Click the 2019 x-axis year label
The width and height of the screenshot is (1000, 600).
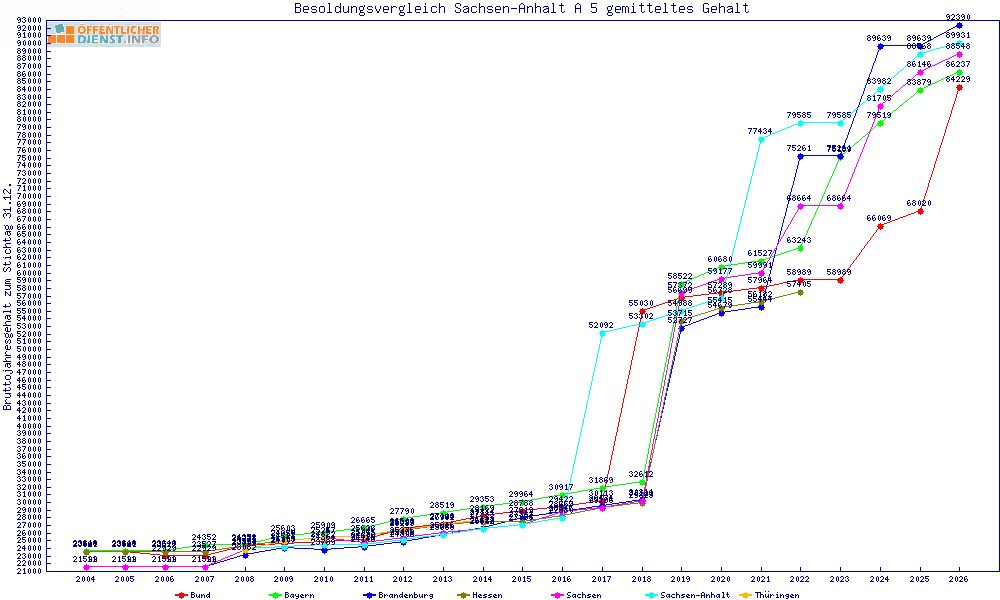pos(681,580)
